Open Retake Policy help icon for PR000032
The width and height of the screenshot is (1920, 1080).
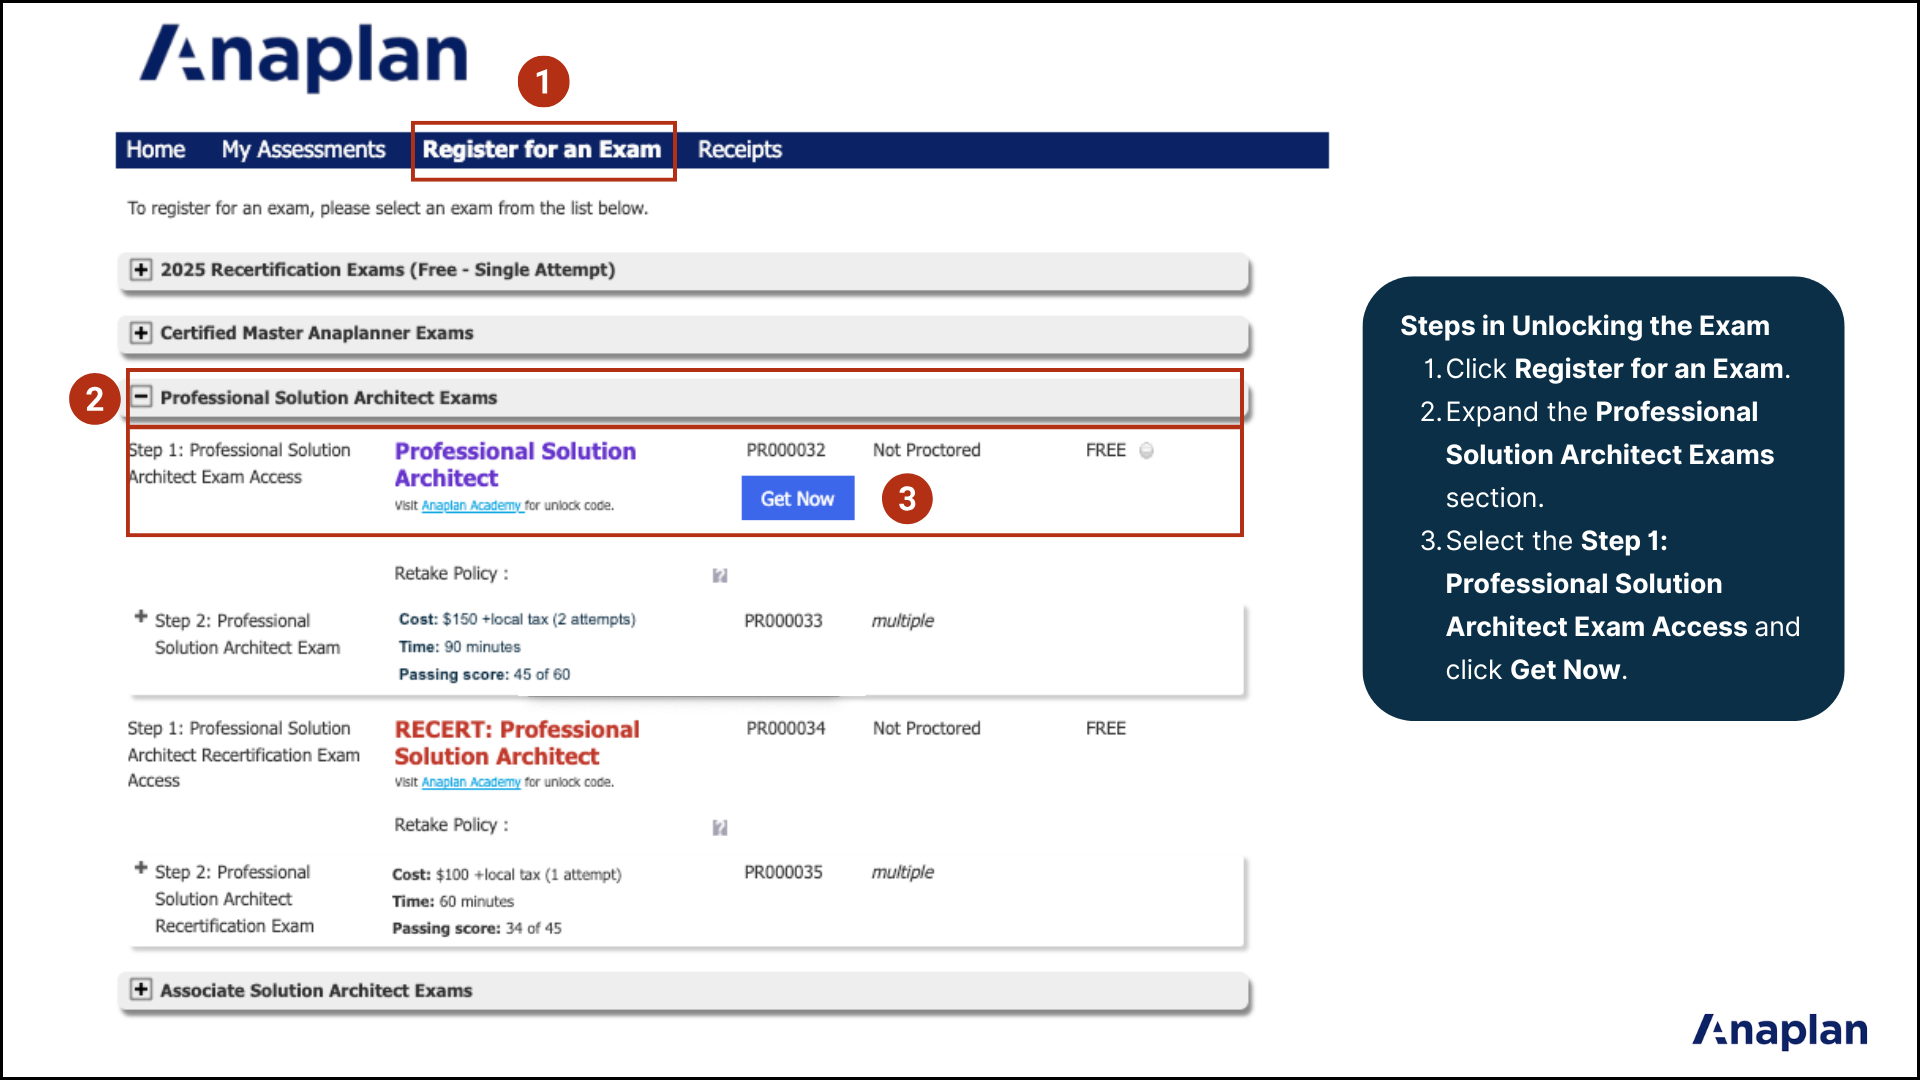[720, 576]
